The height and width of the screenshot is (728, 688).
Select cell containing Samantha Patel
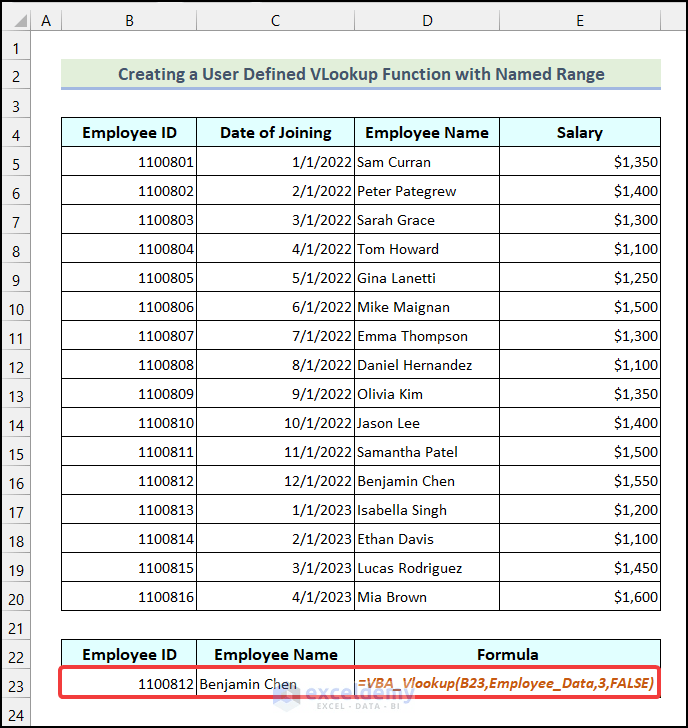[427, 452]
